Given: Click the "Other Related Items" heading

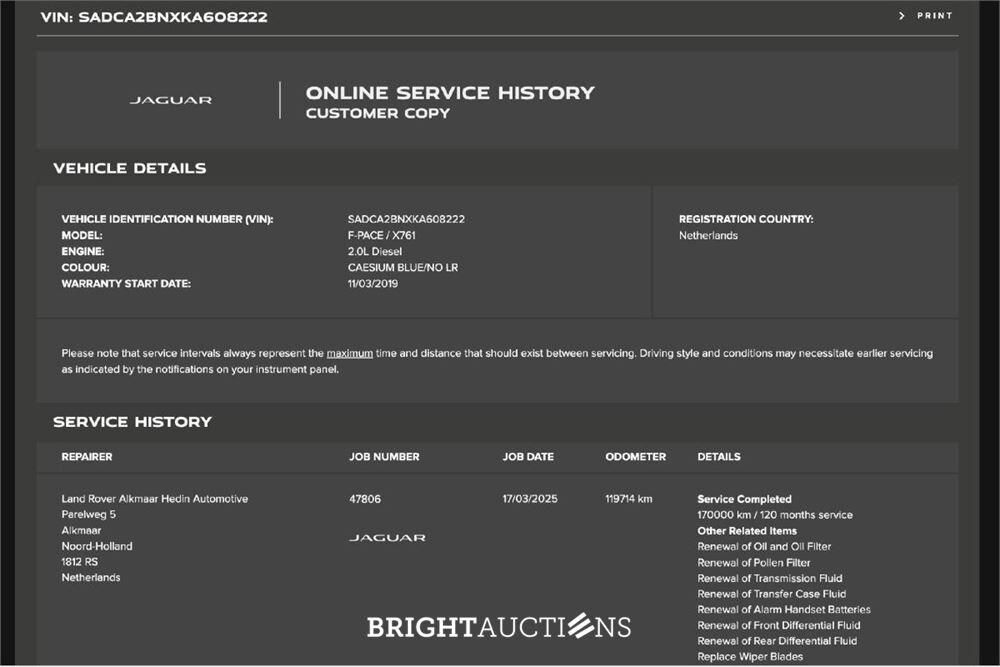Looking at the screenshot, I should point(747,531).
